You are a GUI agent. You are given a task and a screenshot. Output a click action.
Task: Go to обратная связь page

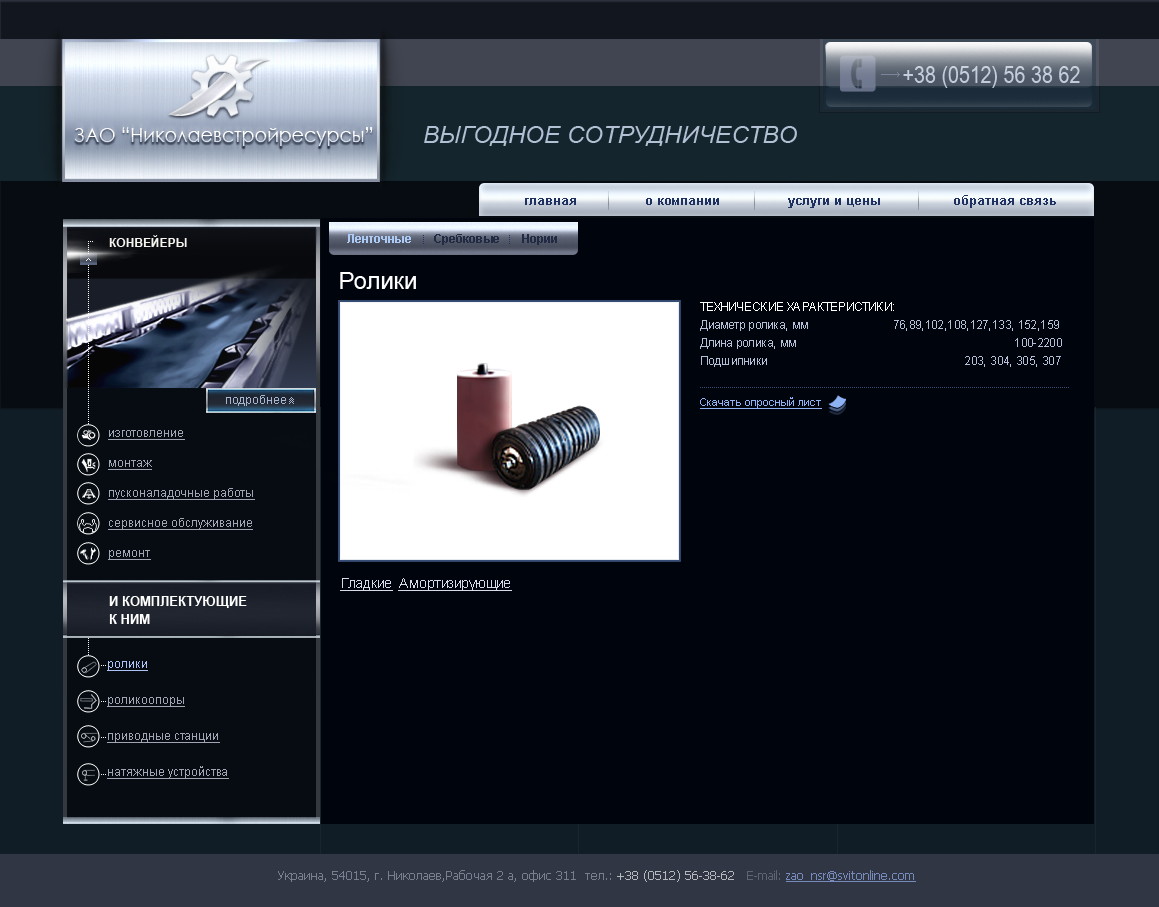pyautogui.click(x=1004, y=201)
